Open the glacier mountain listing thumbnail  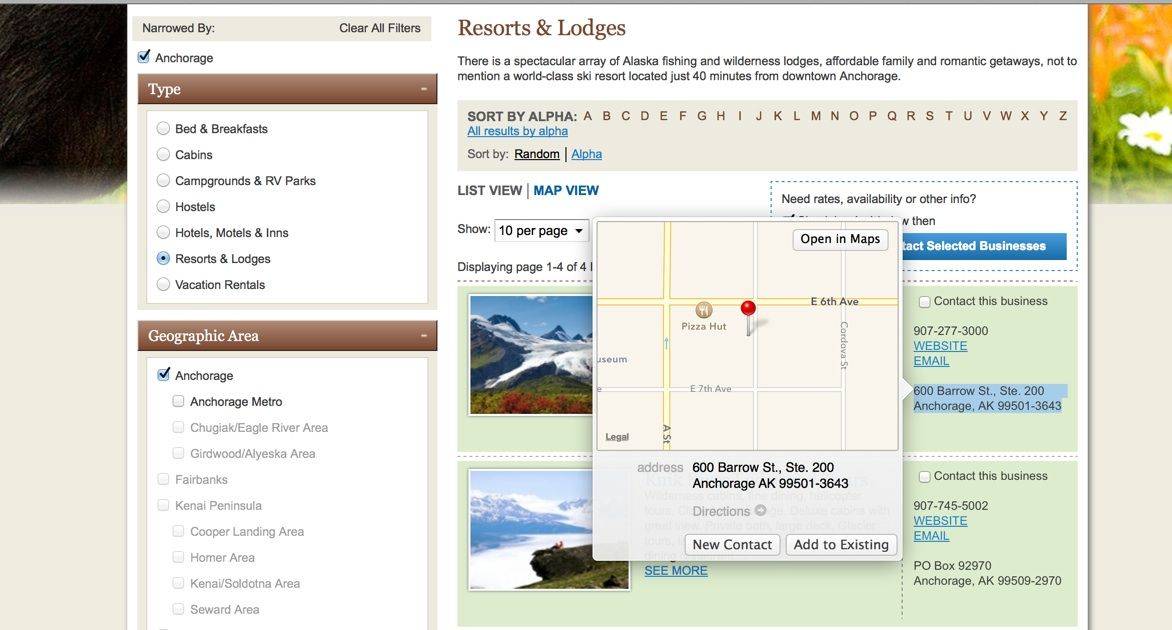[x=531, y=354]
